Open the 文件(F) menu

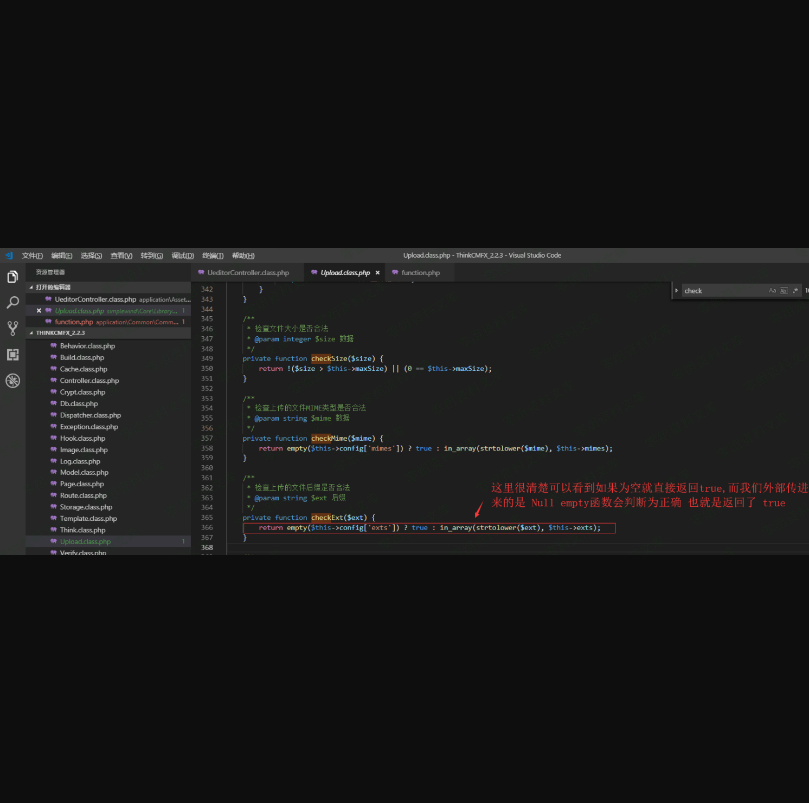(33, 255)
